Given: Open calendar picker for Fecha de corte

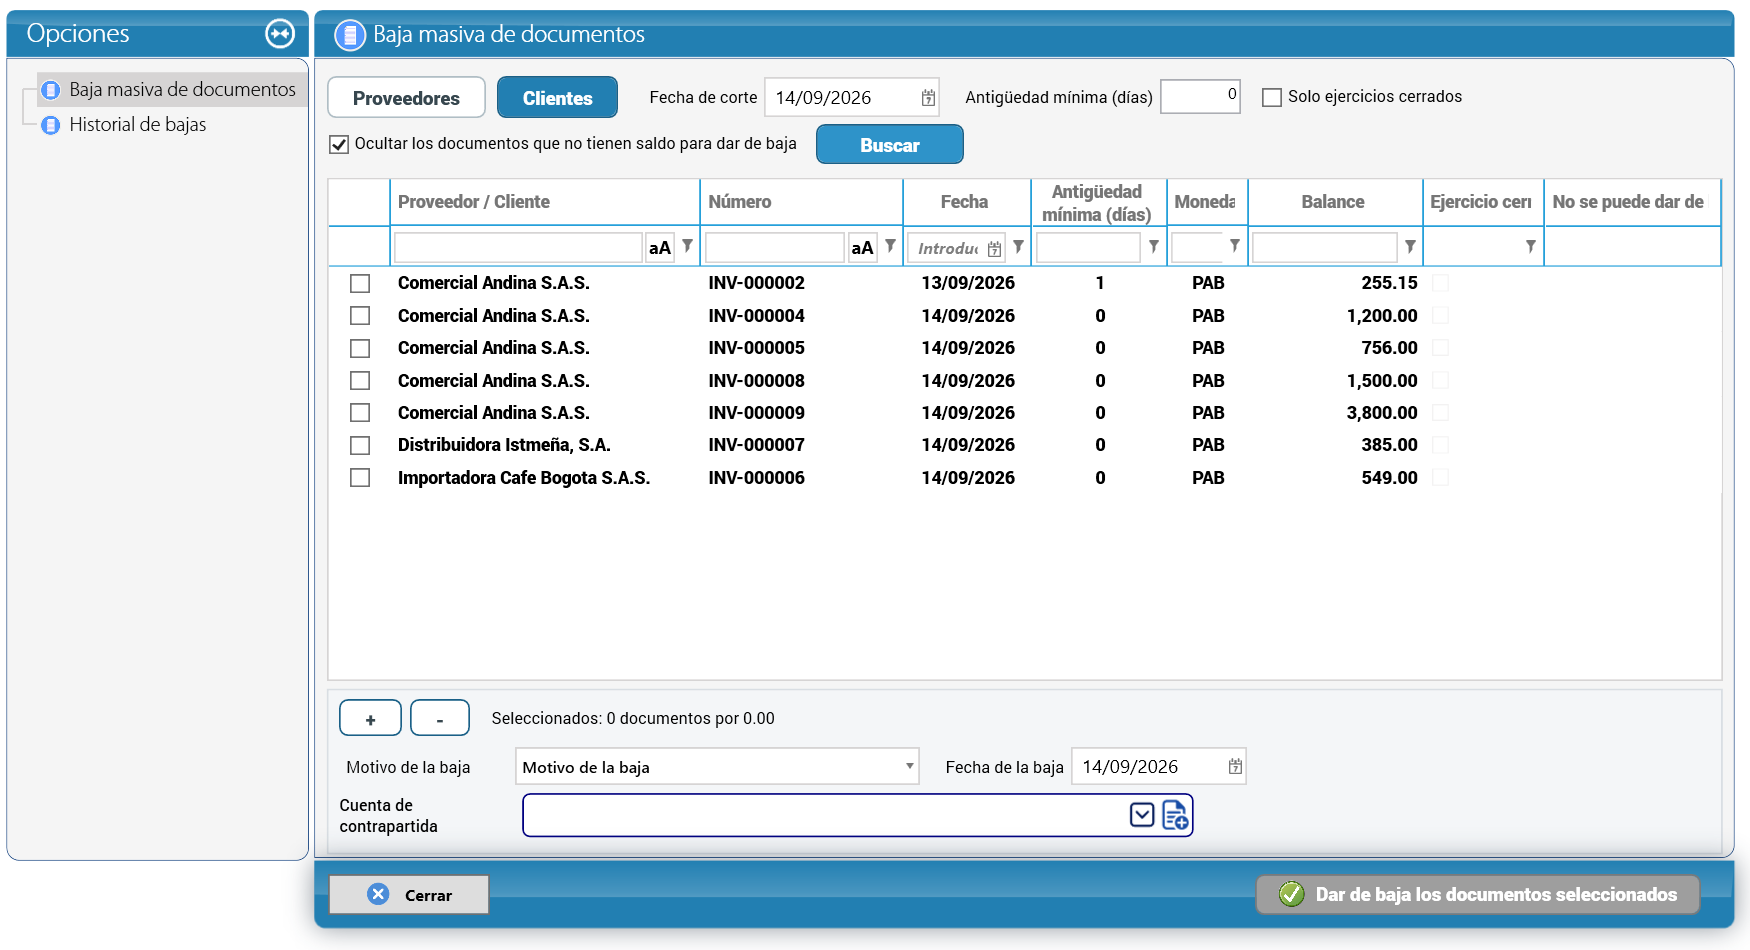Looking at the screenshot, I should pyautogui.click(x=928, y=98).
